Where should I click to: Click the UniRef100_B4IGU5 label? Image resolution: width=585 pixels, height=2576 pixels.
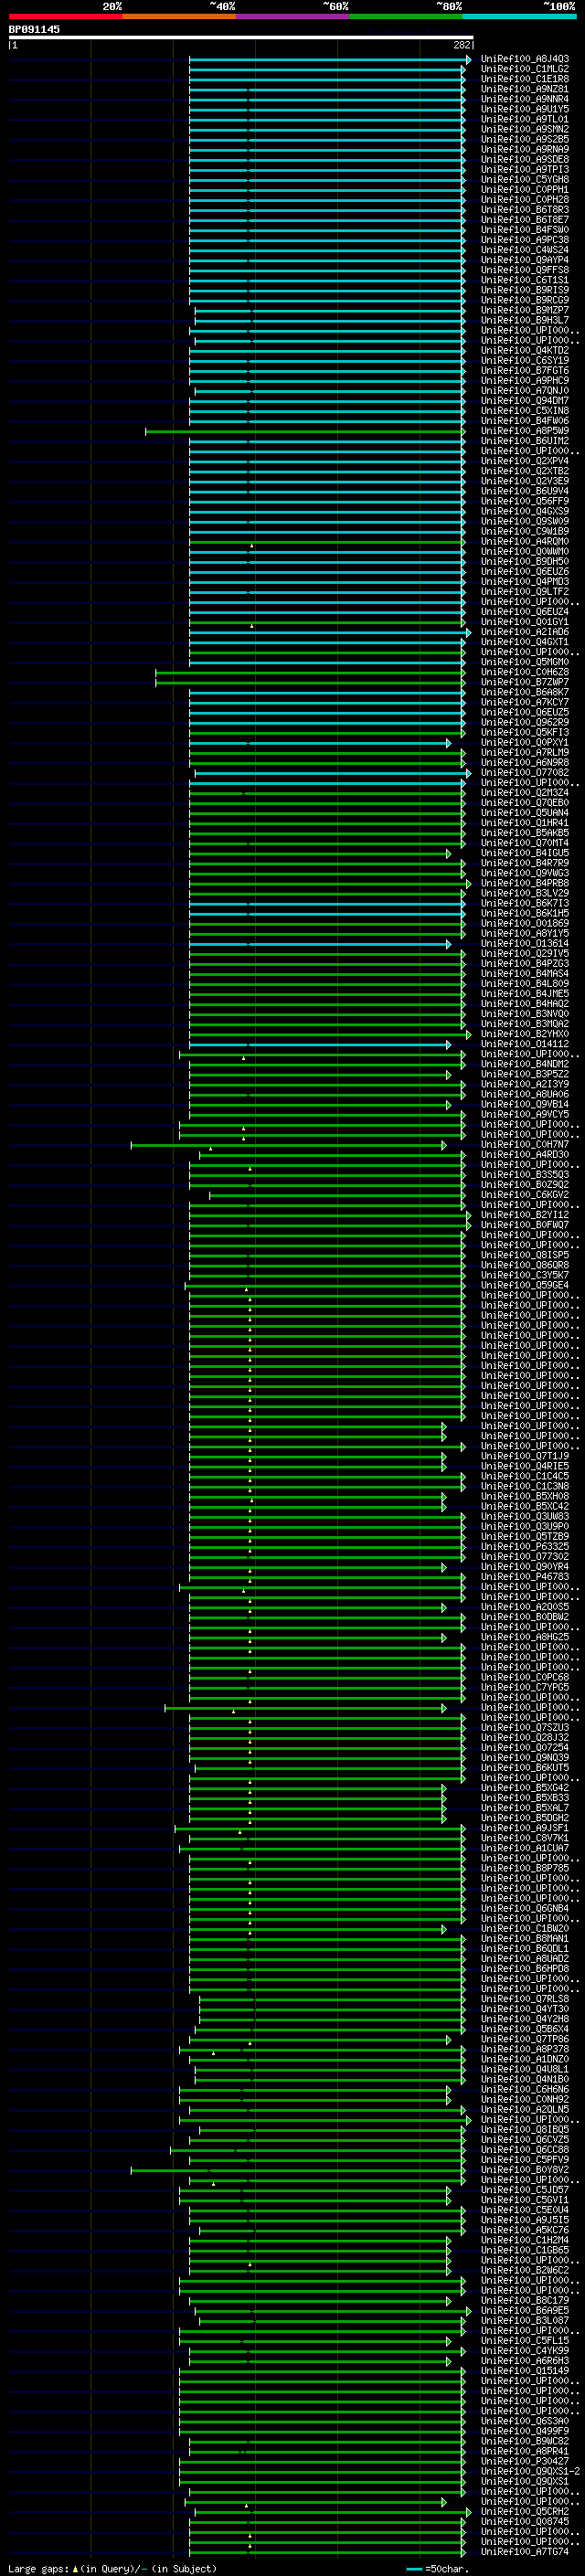tap(525, 853)
